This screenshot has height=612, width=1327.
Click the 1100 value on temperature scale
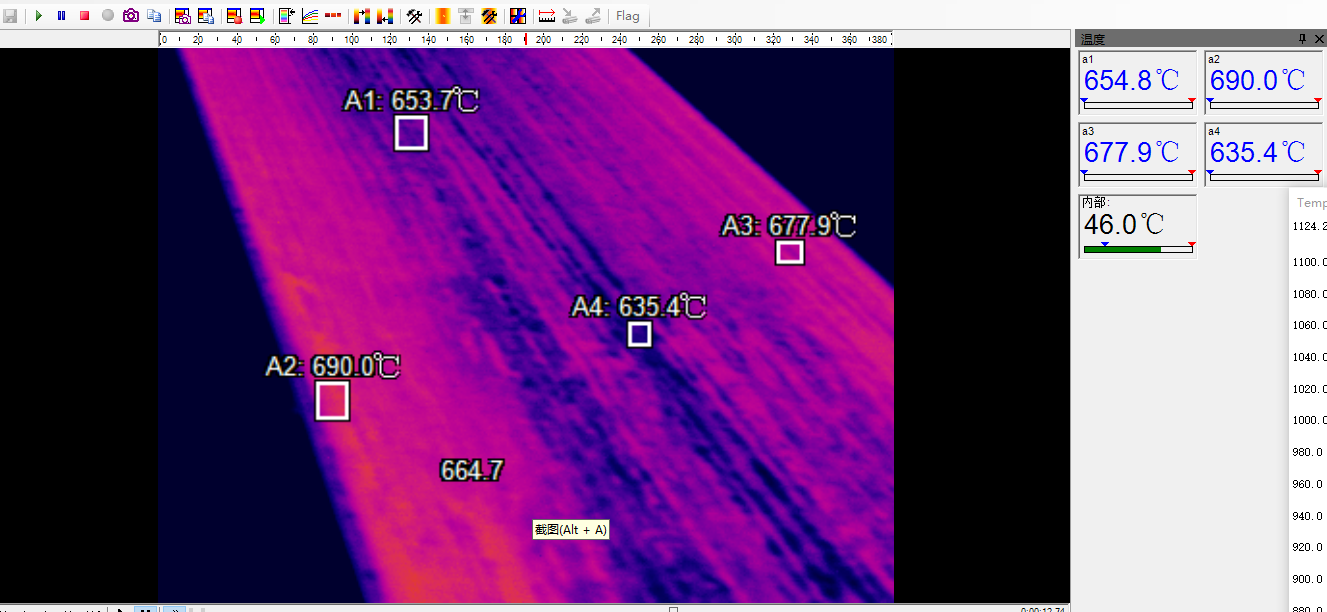1310,262
